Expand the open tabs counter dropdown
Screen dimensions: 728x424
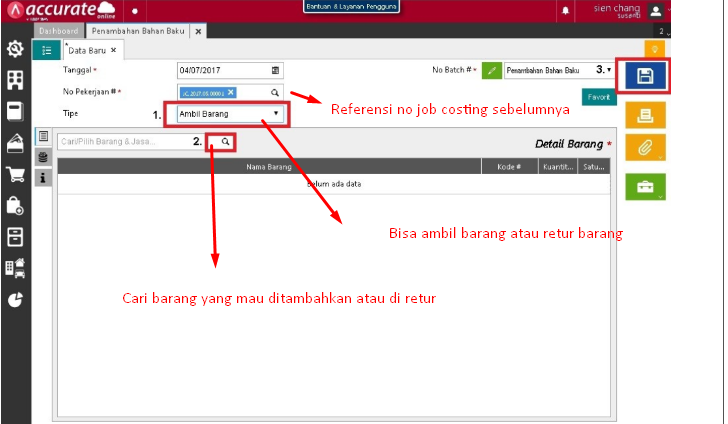click(664, 31)
